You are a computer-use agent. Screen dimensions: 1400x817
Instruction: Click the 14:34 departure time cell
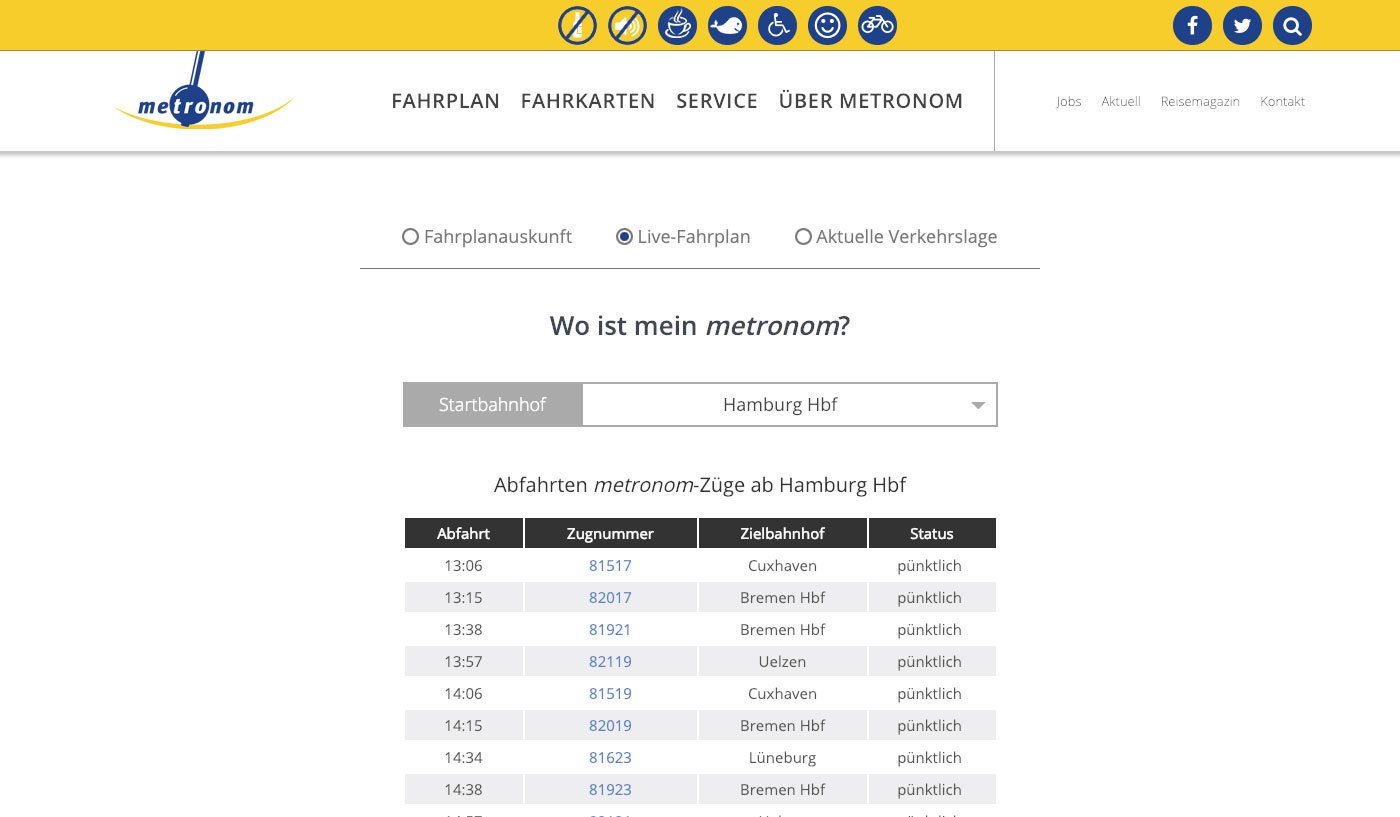point(464,758)
